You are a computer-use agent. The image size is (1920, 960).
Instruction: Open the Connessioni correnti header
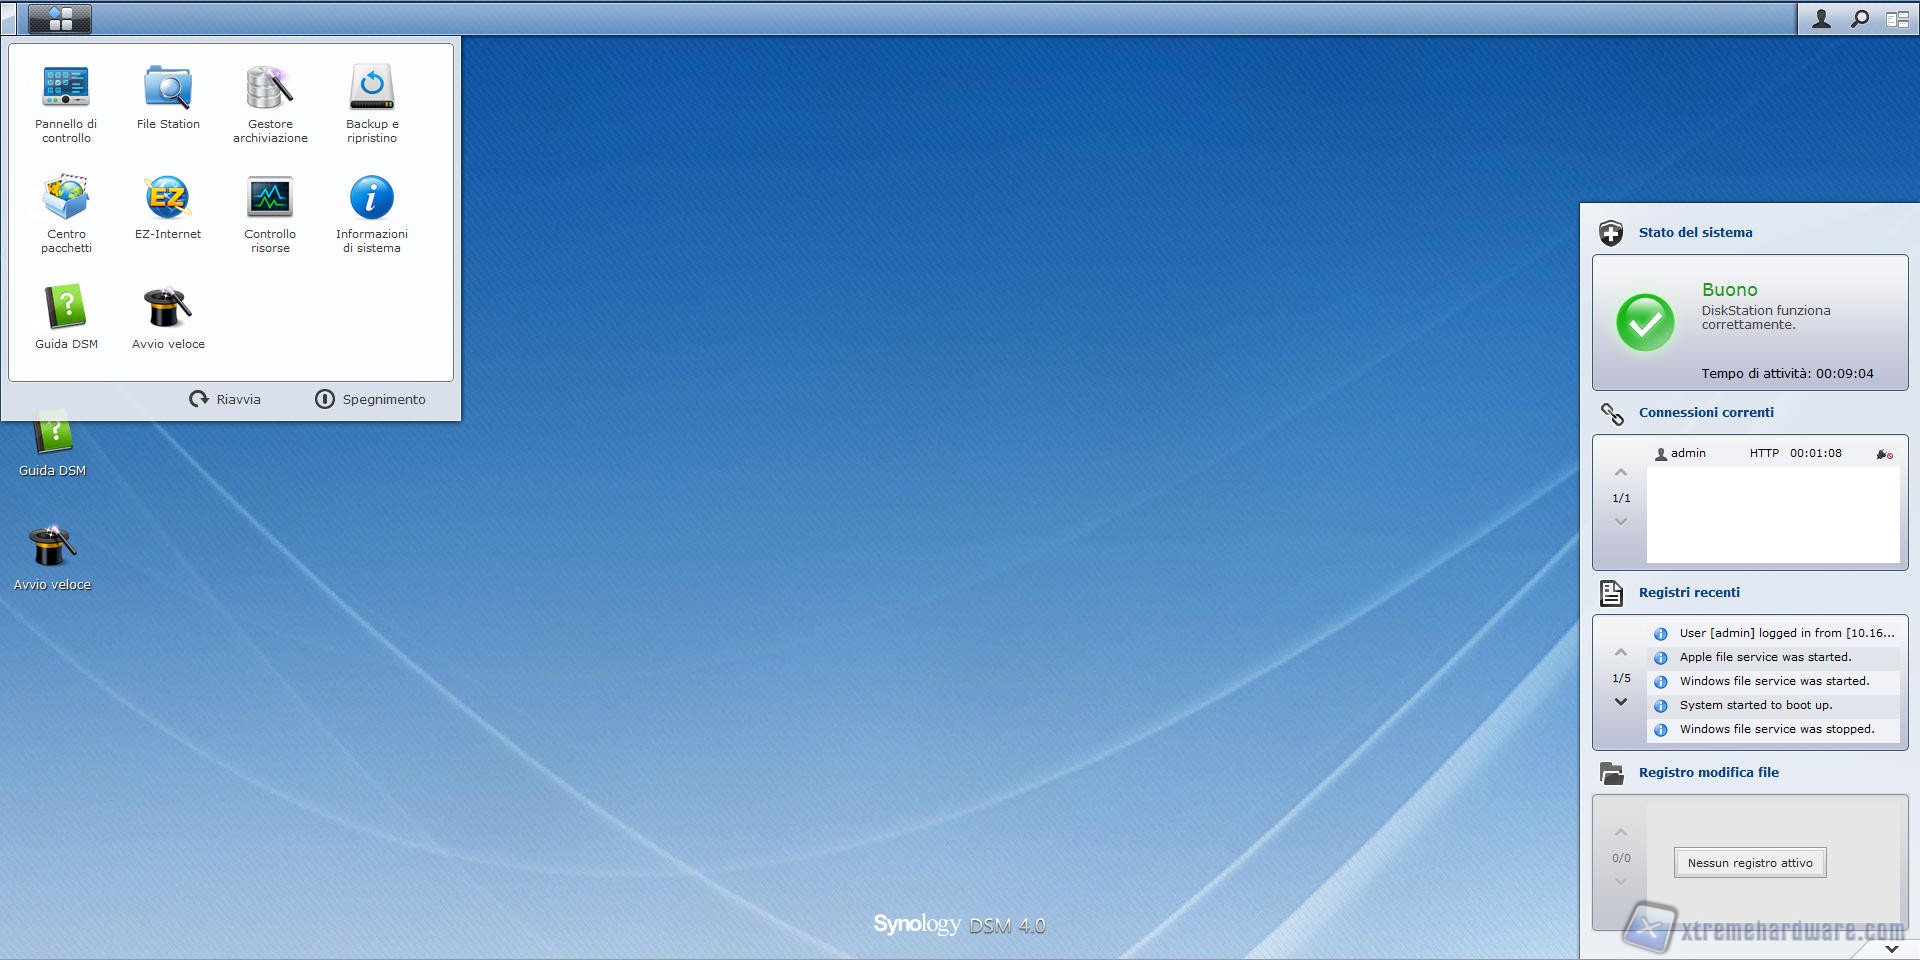[1706, 412]
